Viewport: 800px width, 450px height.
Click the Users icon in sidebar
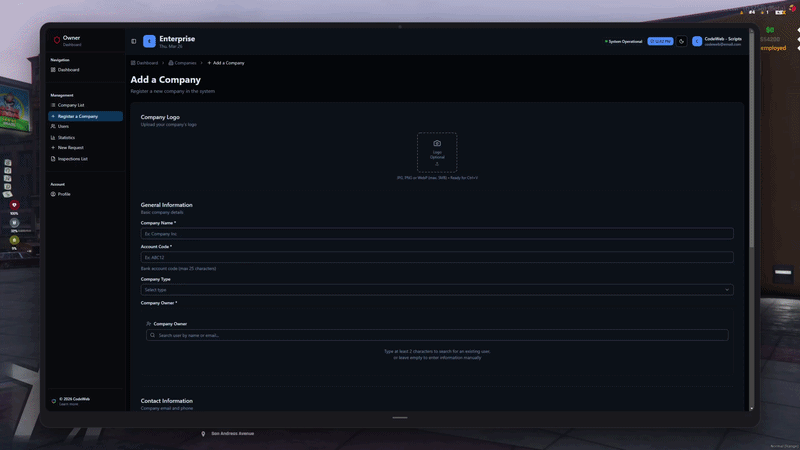click(x=53, y=126)
